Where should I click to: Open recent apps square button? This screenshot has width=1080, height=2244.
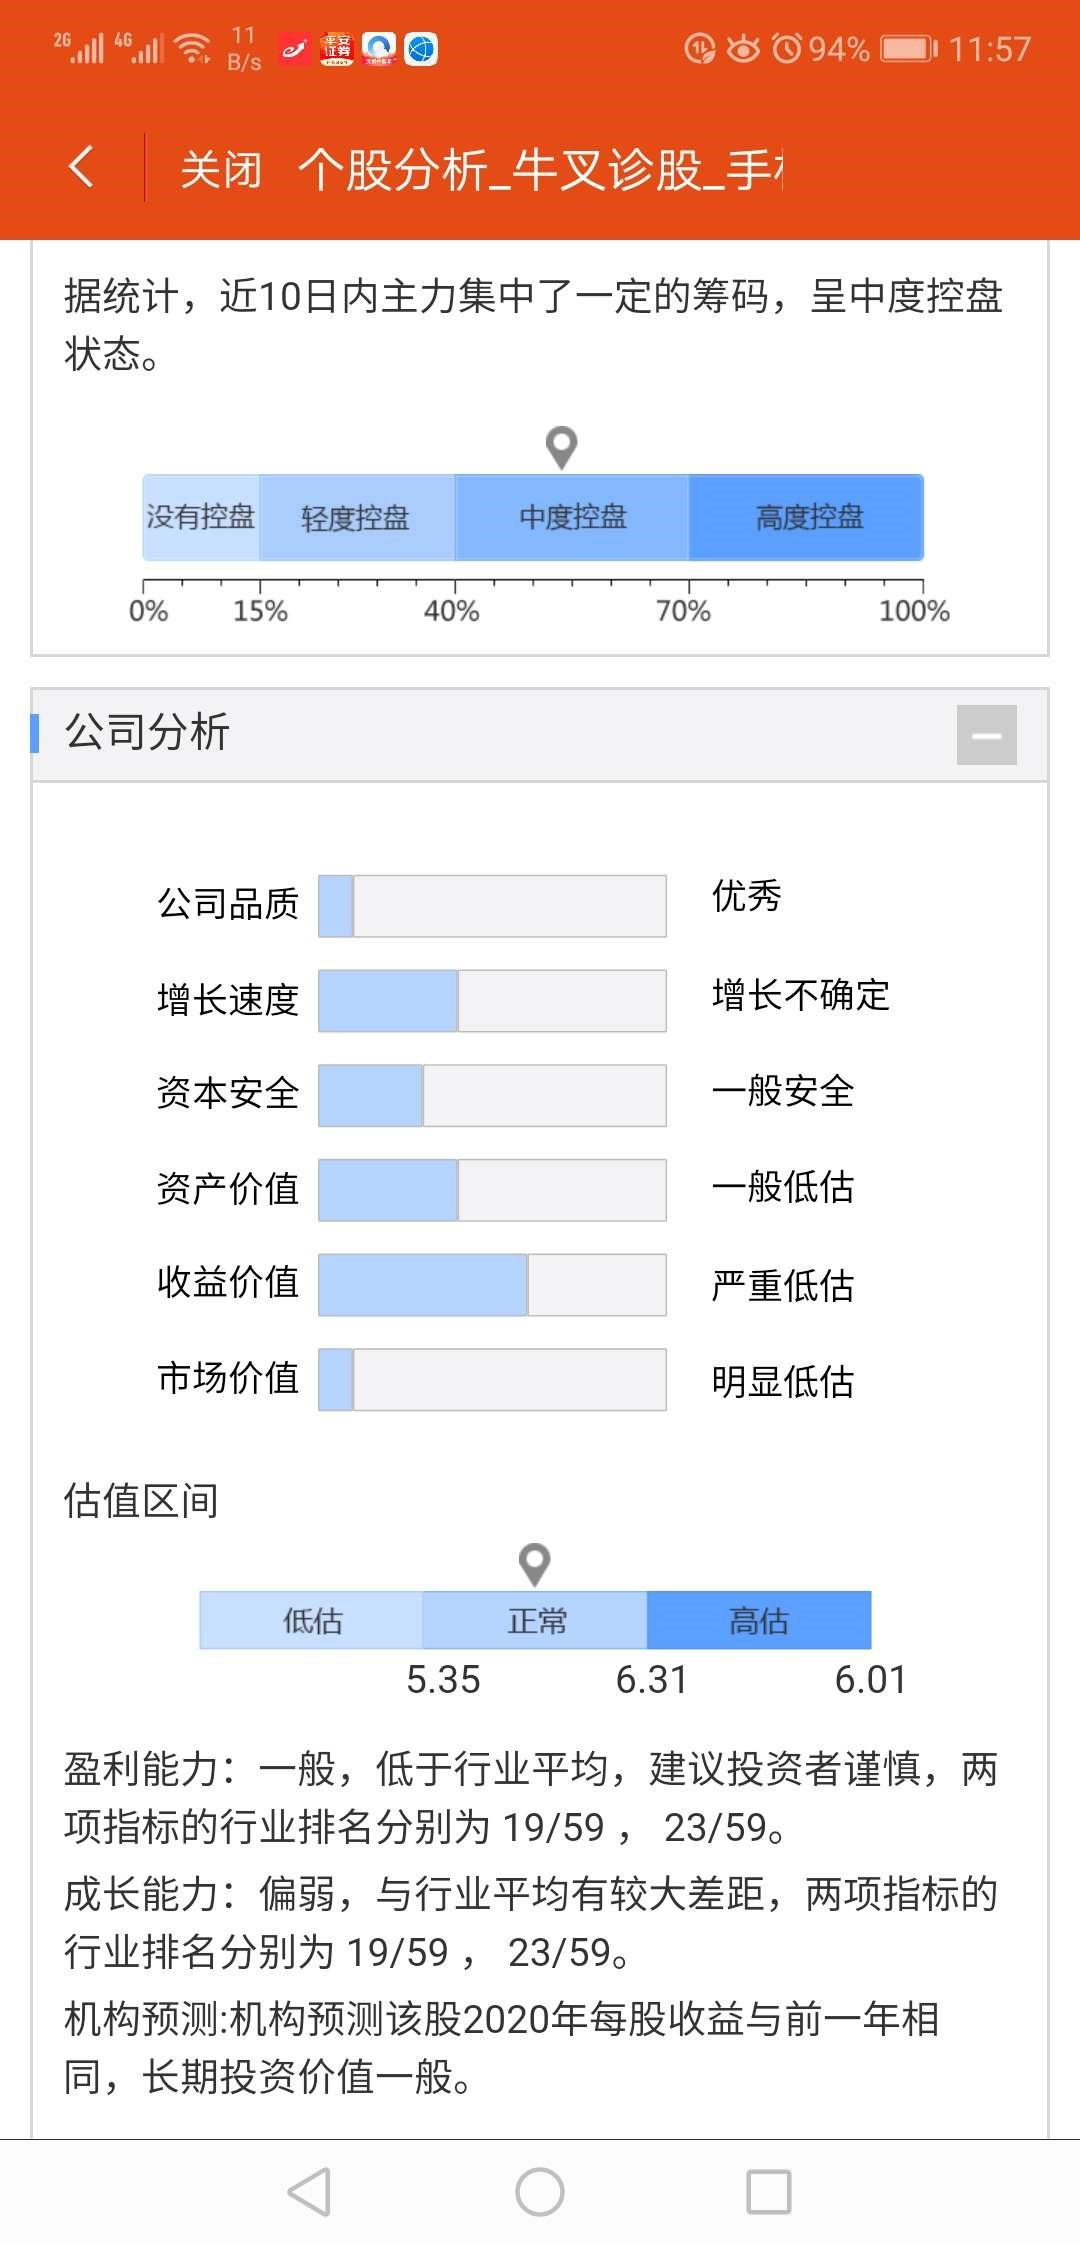tap(768, 2192)
